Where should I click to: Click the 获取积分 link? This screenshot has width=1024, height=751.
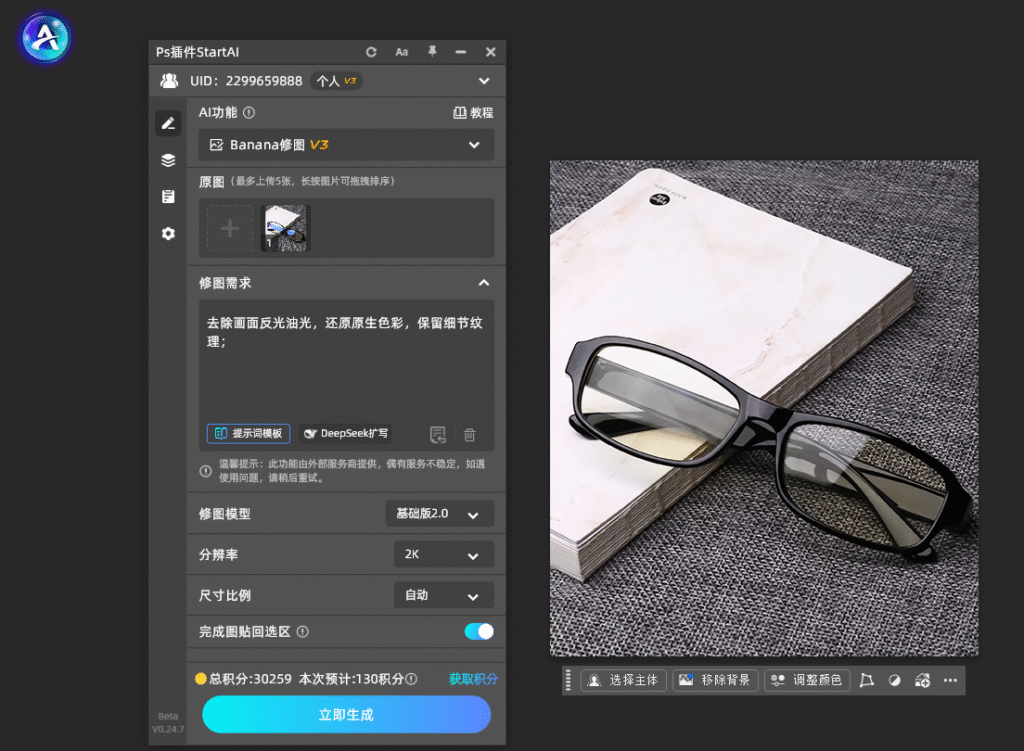pos(473,679)
